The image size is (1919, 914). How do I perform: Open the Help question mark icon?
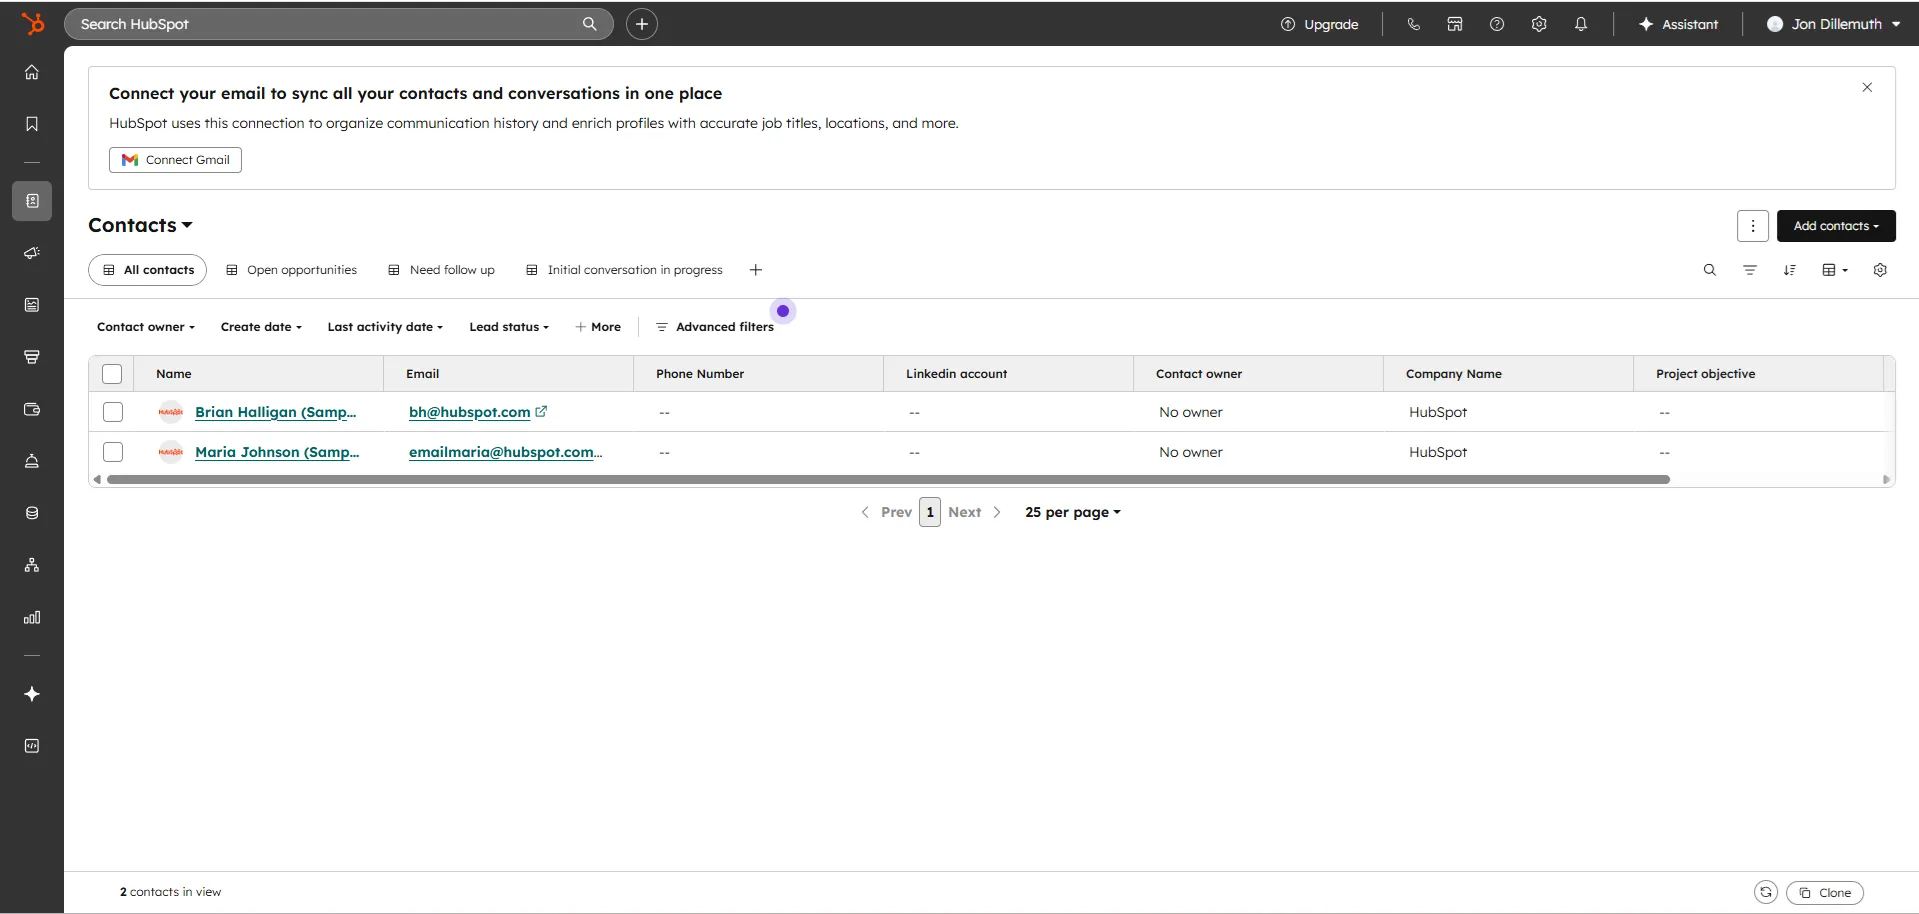(x=1497, y=24)
